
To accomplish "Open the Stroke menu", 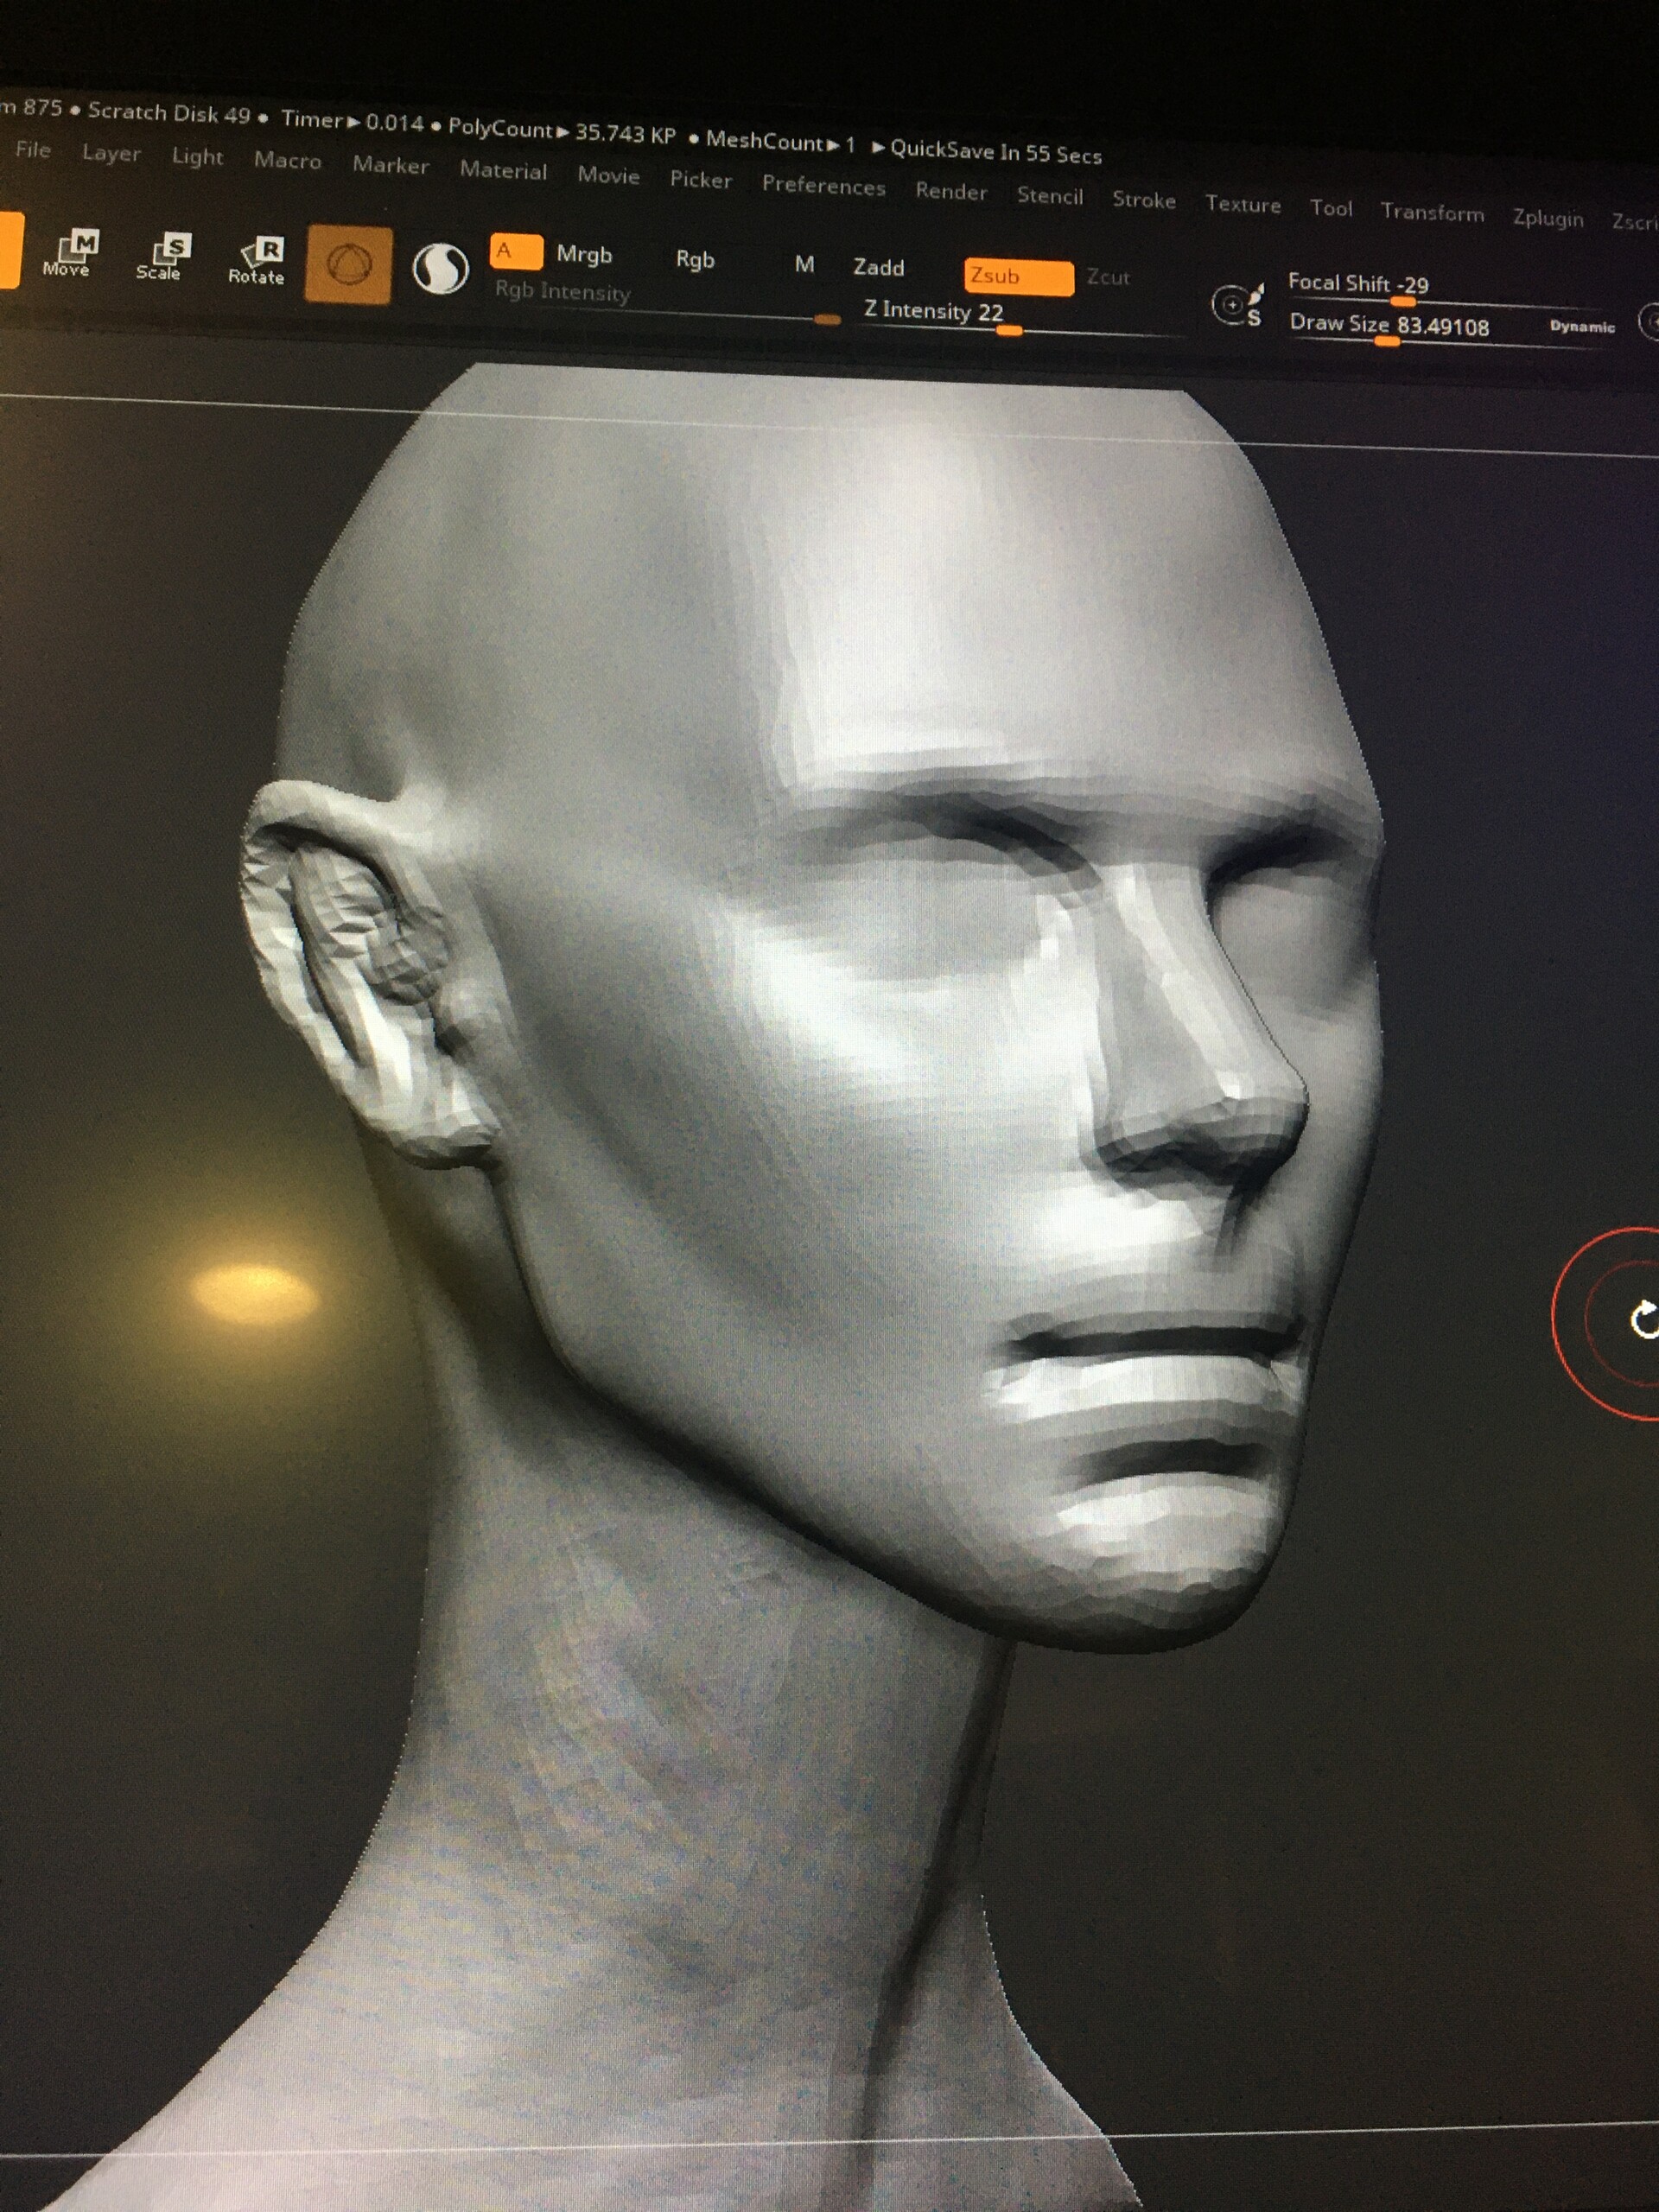I will [1143, 200].
